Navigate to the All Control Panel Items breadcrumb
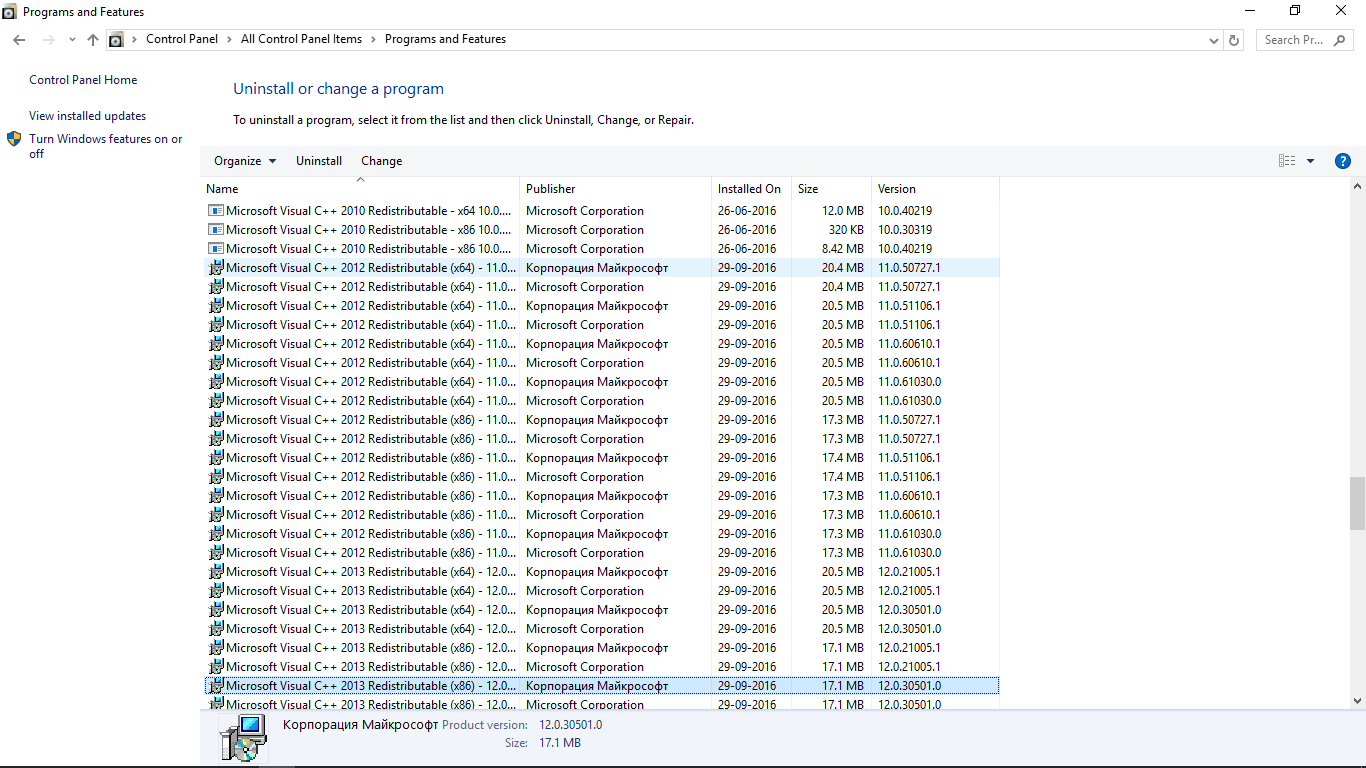 point(302,40)
